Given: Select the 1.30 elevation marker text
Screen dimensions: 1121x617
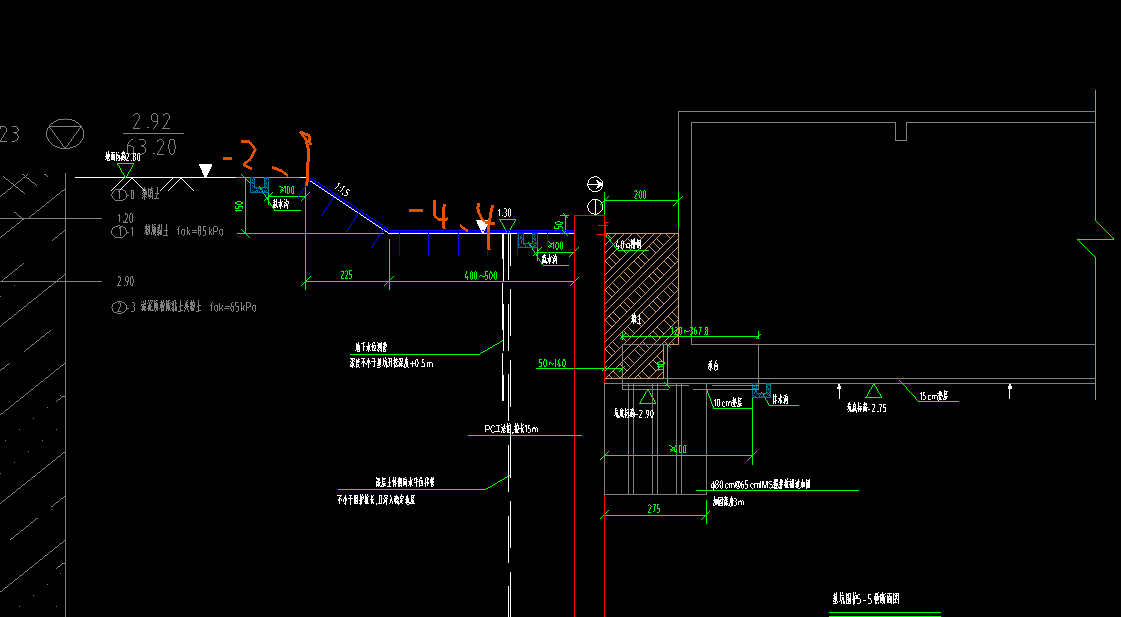Looking at the screenshot, I should pyautogui.click(x=504, y=213).
